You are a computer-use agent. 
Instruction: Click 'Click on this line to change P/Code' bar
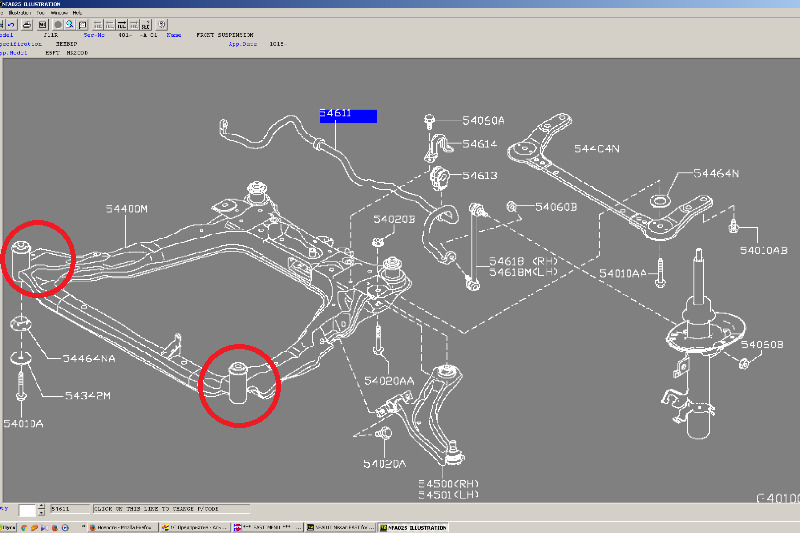pos(170,509)
